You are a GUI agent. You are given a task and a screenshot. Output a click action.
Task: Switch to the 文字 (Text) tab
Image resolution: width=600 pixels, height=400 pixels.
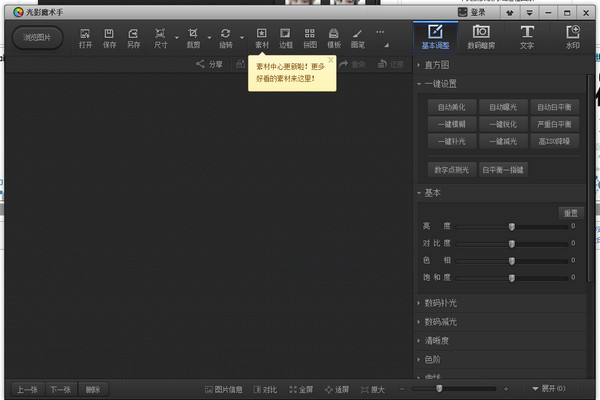coord(527,37)
